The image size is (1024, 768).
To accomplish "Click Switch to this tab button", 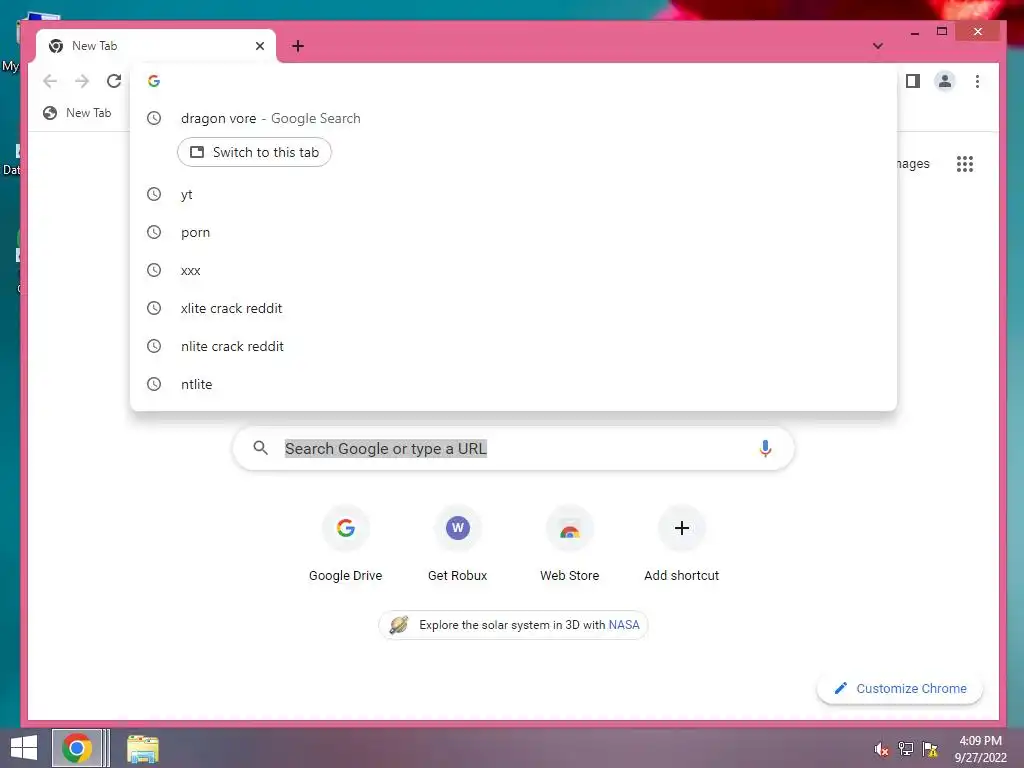I will [x=254, y=152].
